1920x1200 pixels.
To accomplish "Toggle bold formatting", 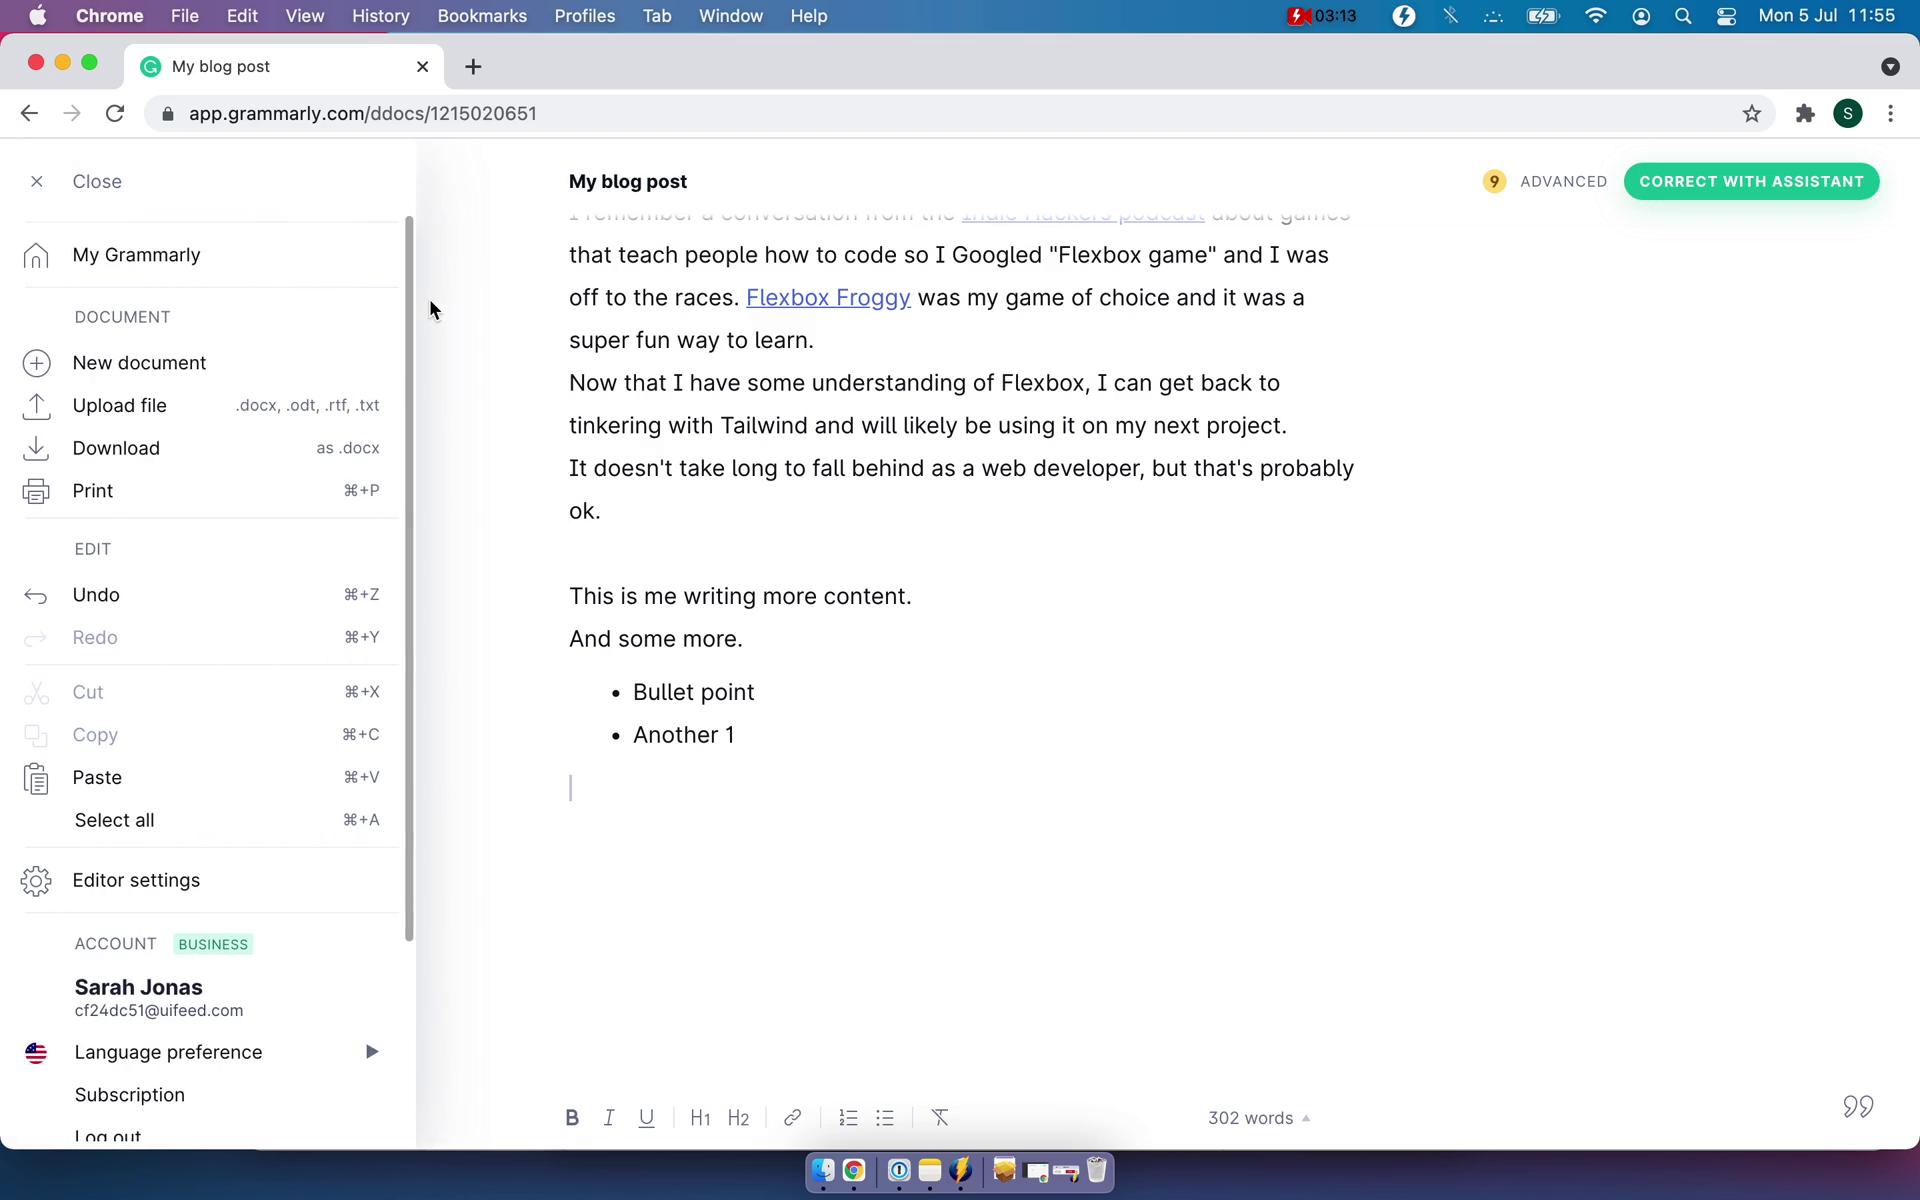I will [x=572, y=1118].
